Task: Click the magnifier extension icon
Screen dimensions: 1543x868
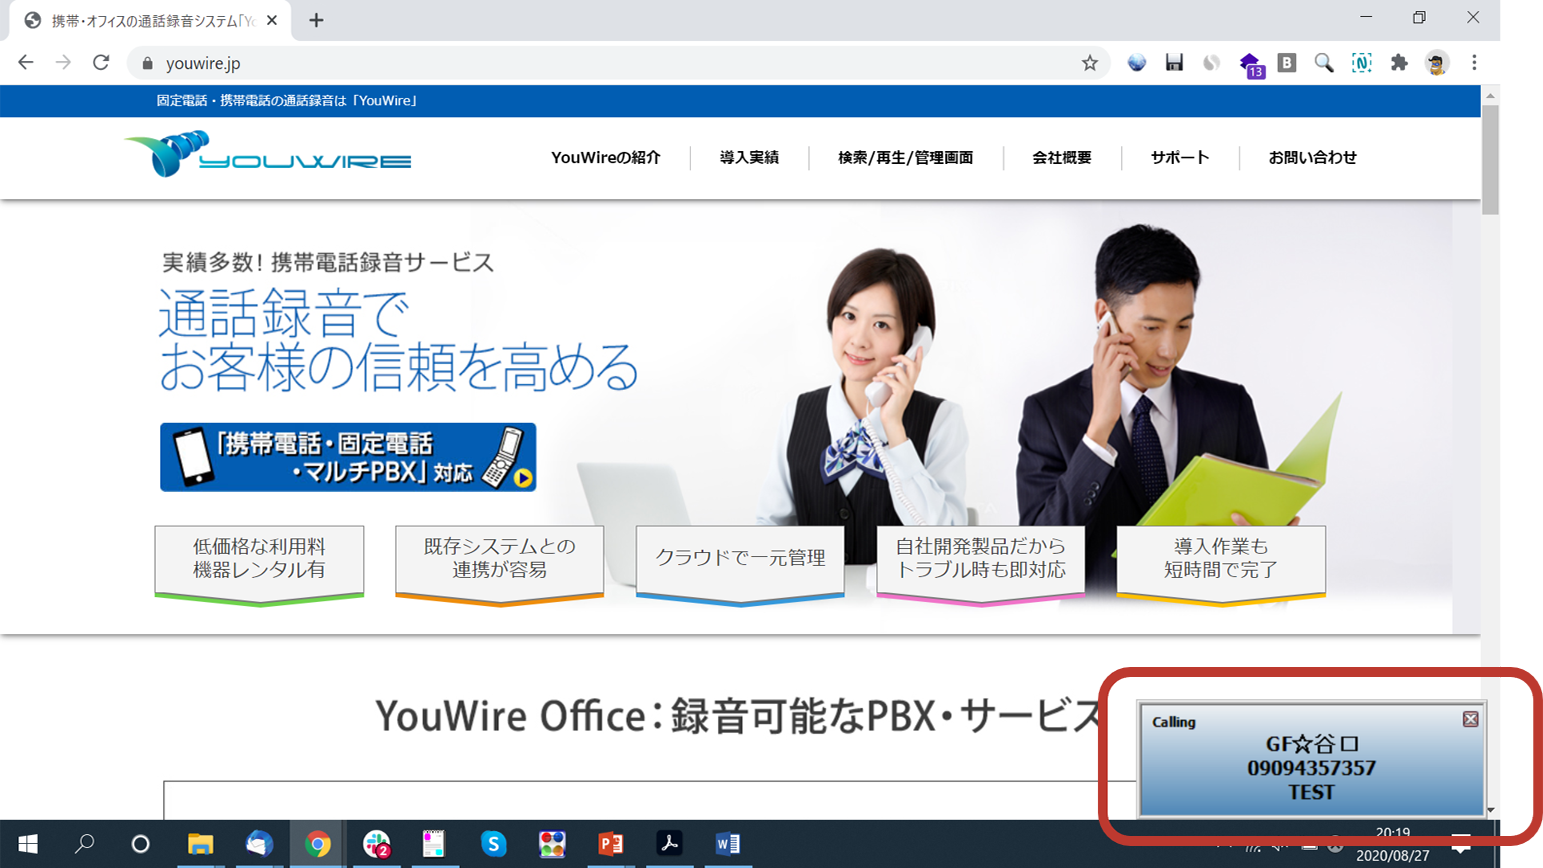Action: pos(1324,63)
